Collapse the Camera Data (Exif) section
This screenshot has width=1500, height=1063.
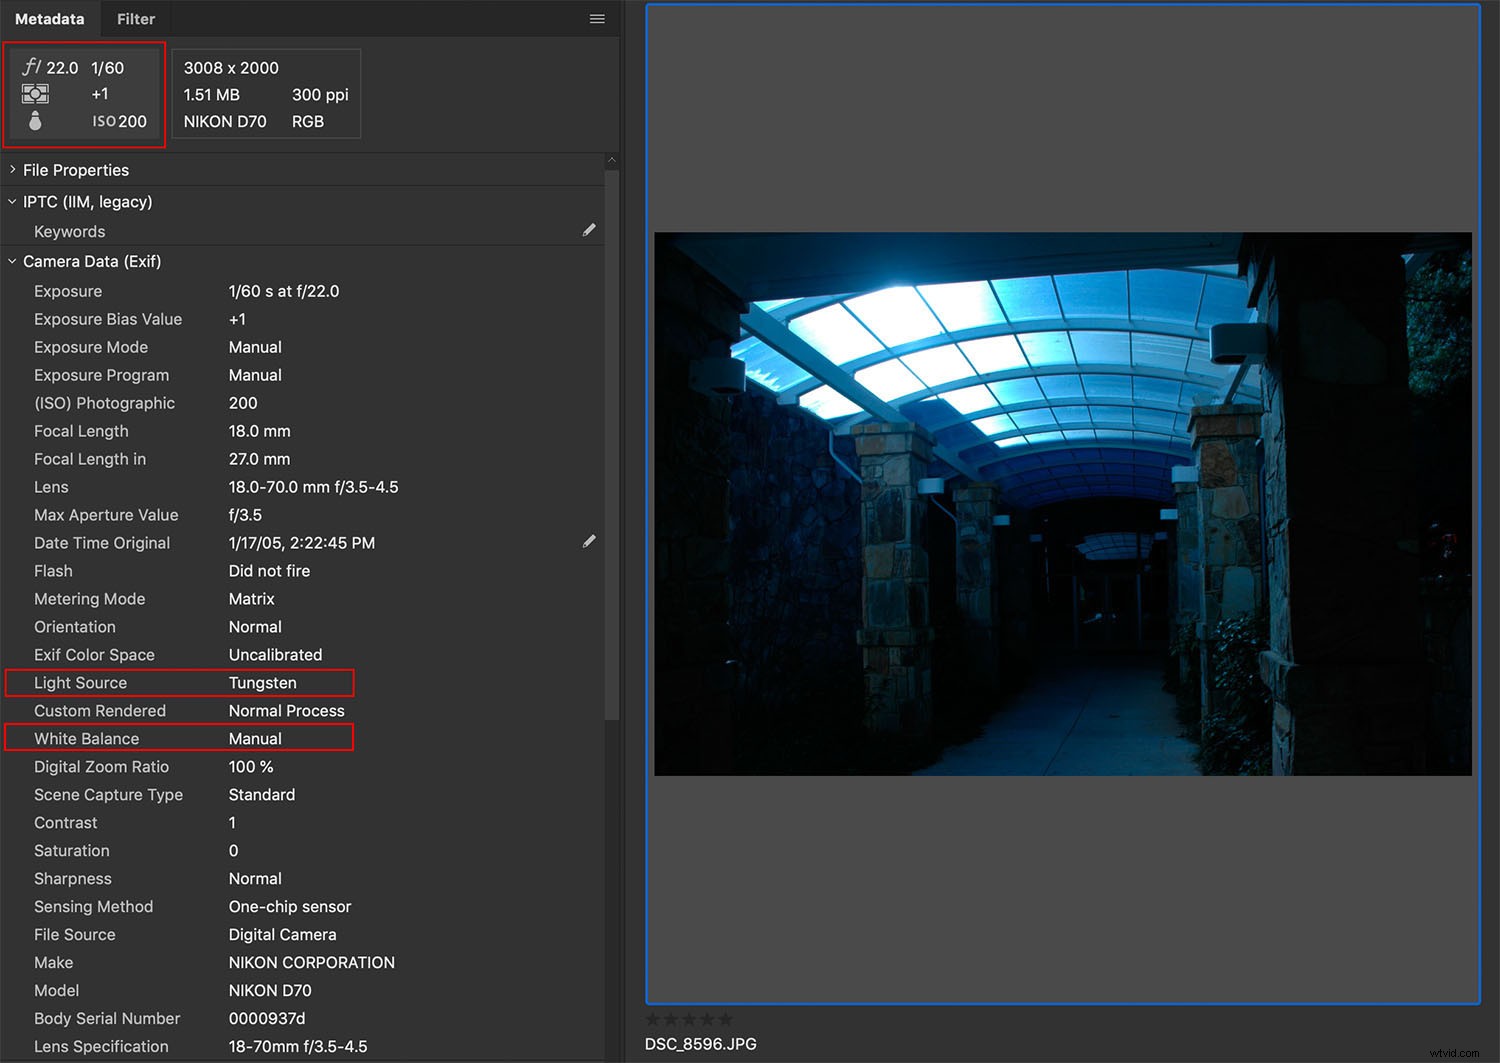(x=13, y=261)
